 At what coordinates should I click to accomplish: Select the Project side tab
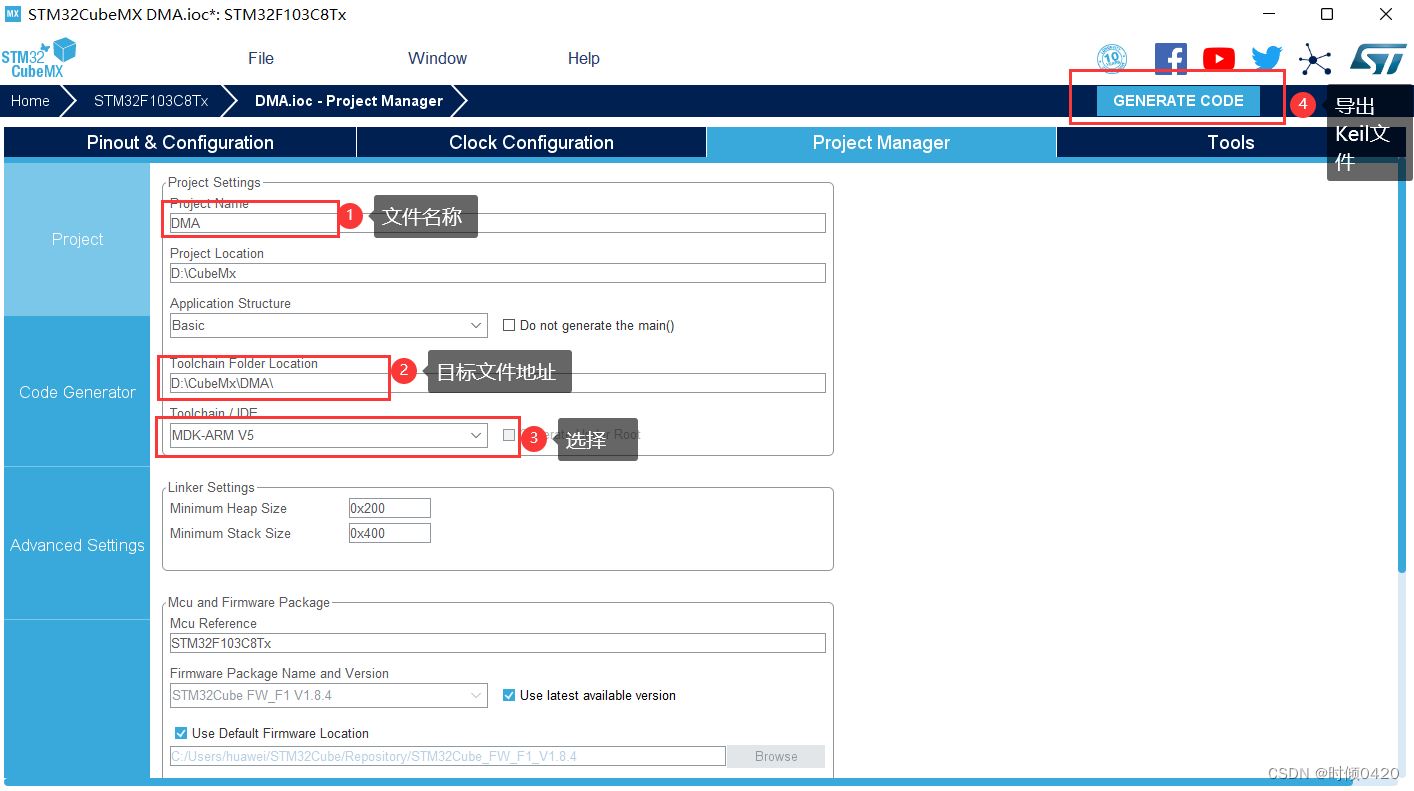[x=77, y=240]
